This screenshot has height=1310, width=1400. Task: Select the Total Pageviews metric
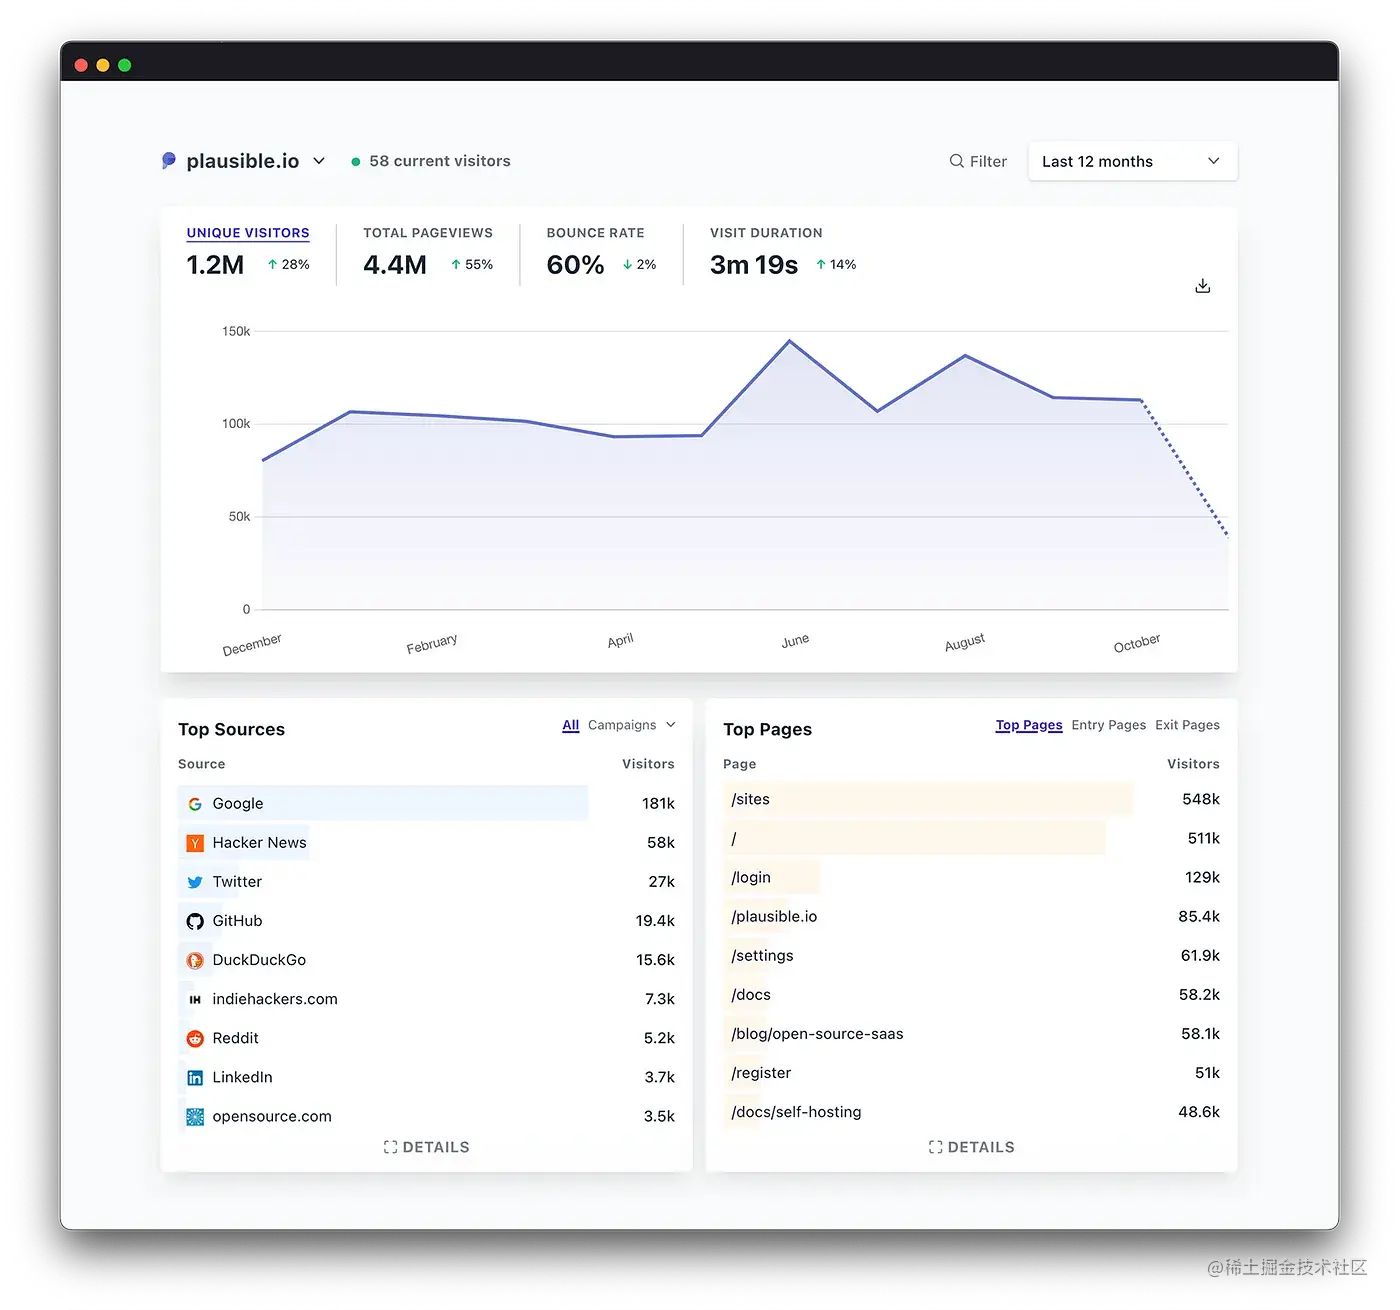pos(428,233)
